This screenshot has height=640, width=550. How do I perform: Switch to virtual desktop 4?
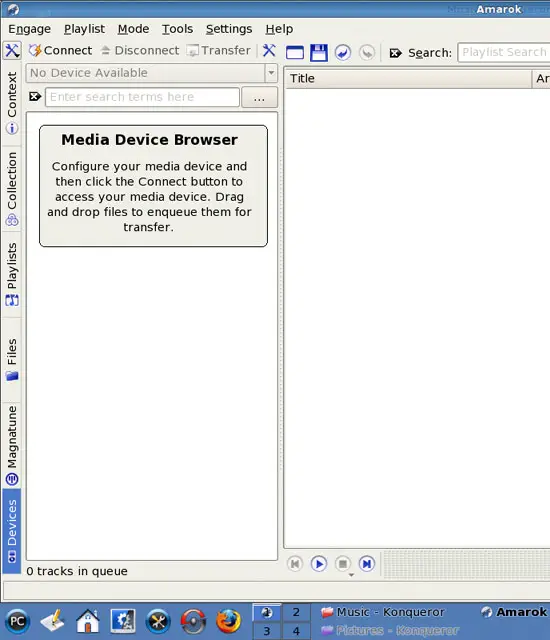click(x=296, y=631)
